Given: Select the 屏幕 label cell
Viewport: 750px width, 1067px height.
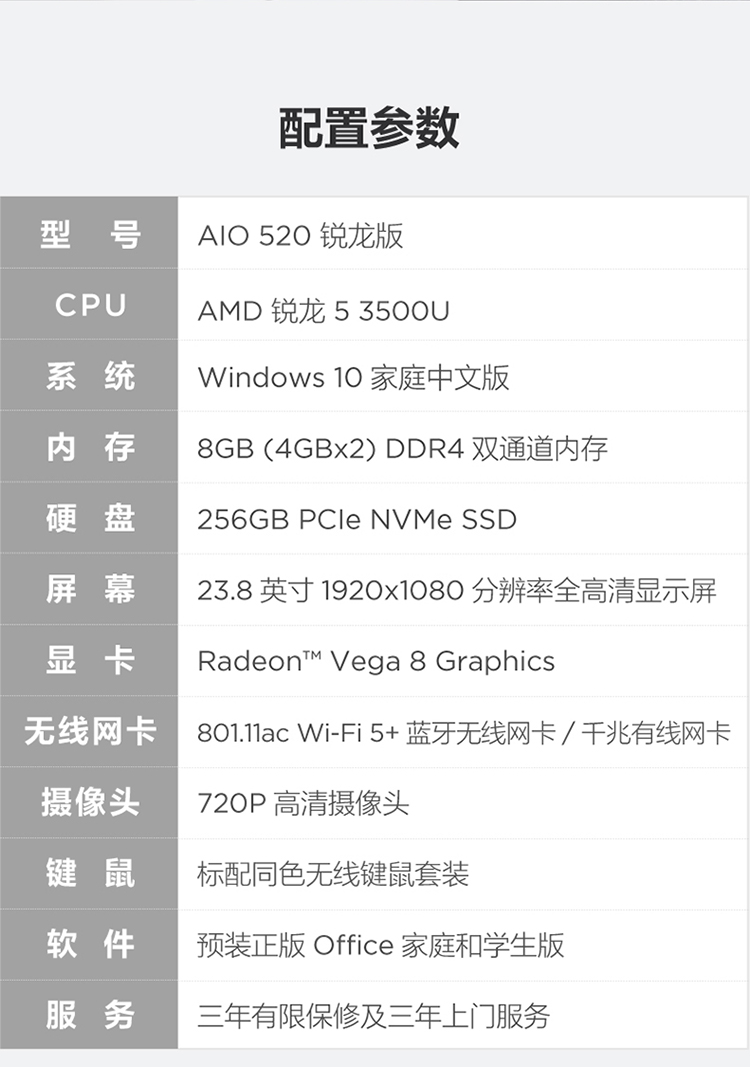Looking at the screenshot, I should click(x=89, y=589).
